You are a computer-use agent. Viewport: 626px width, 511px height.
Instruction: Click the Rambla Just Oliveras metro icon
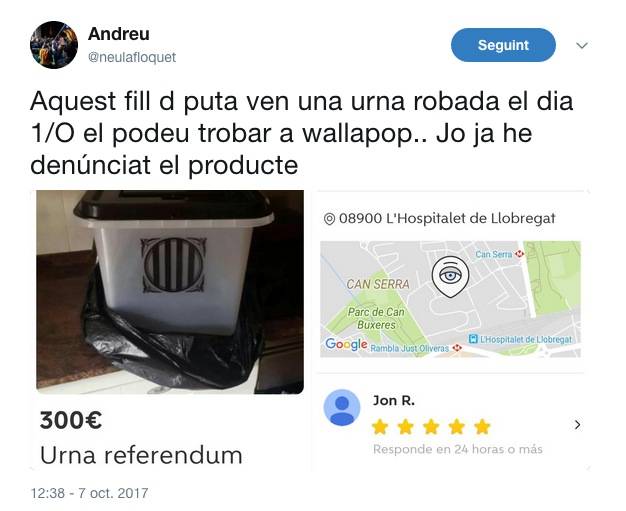pyautogui.click(x=458, y=348)
